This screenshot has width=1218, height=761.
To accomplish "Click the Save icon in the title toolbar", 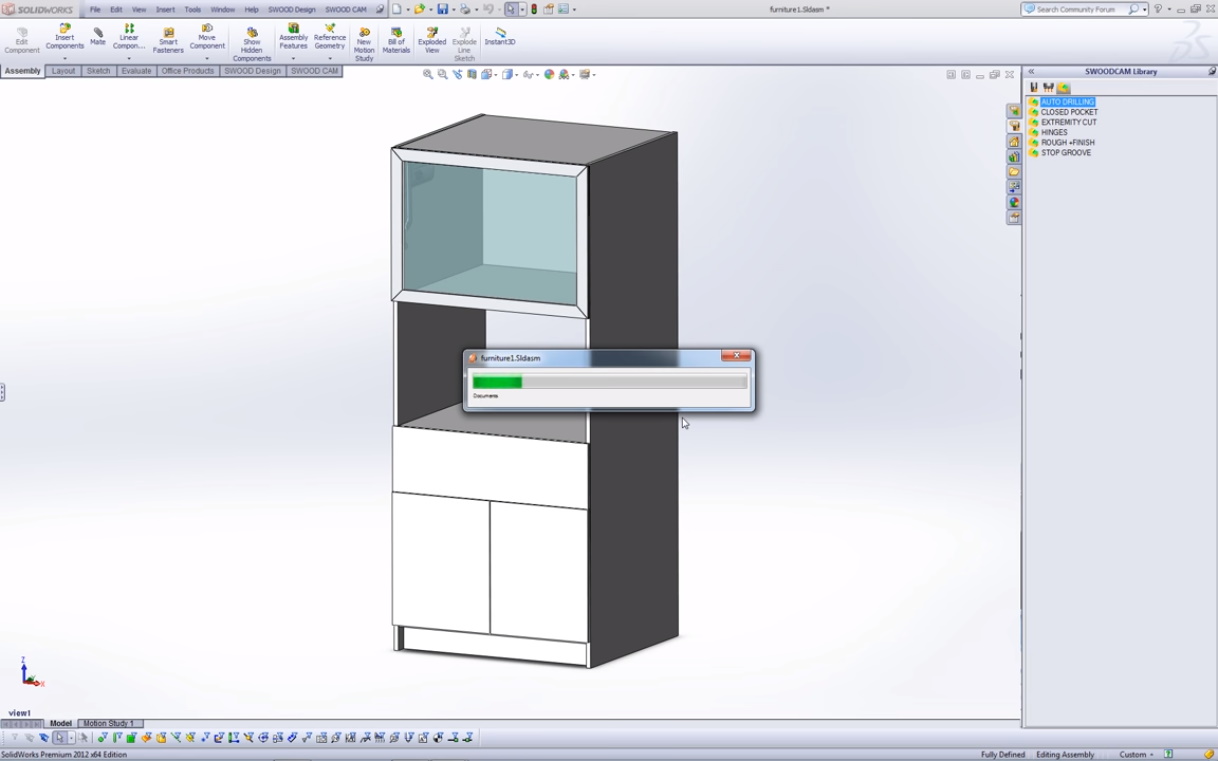I will pos(442,9).
